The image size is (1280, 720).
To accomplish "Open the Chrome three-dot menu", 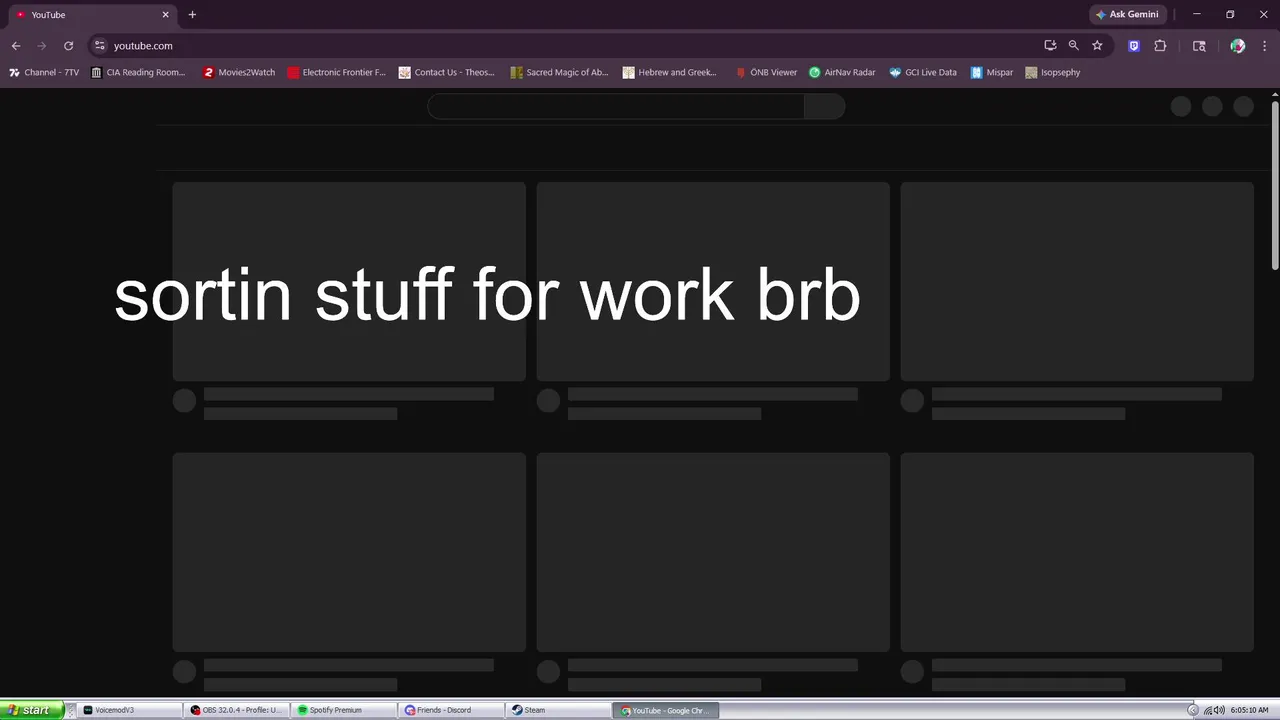I will coord(1265,46).
